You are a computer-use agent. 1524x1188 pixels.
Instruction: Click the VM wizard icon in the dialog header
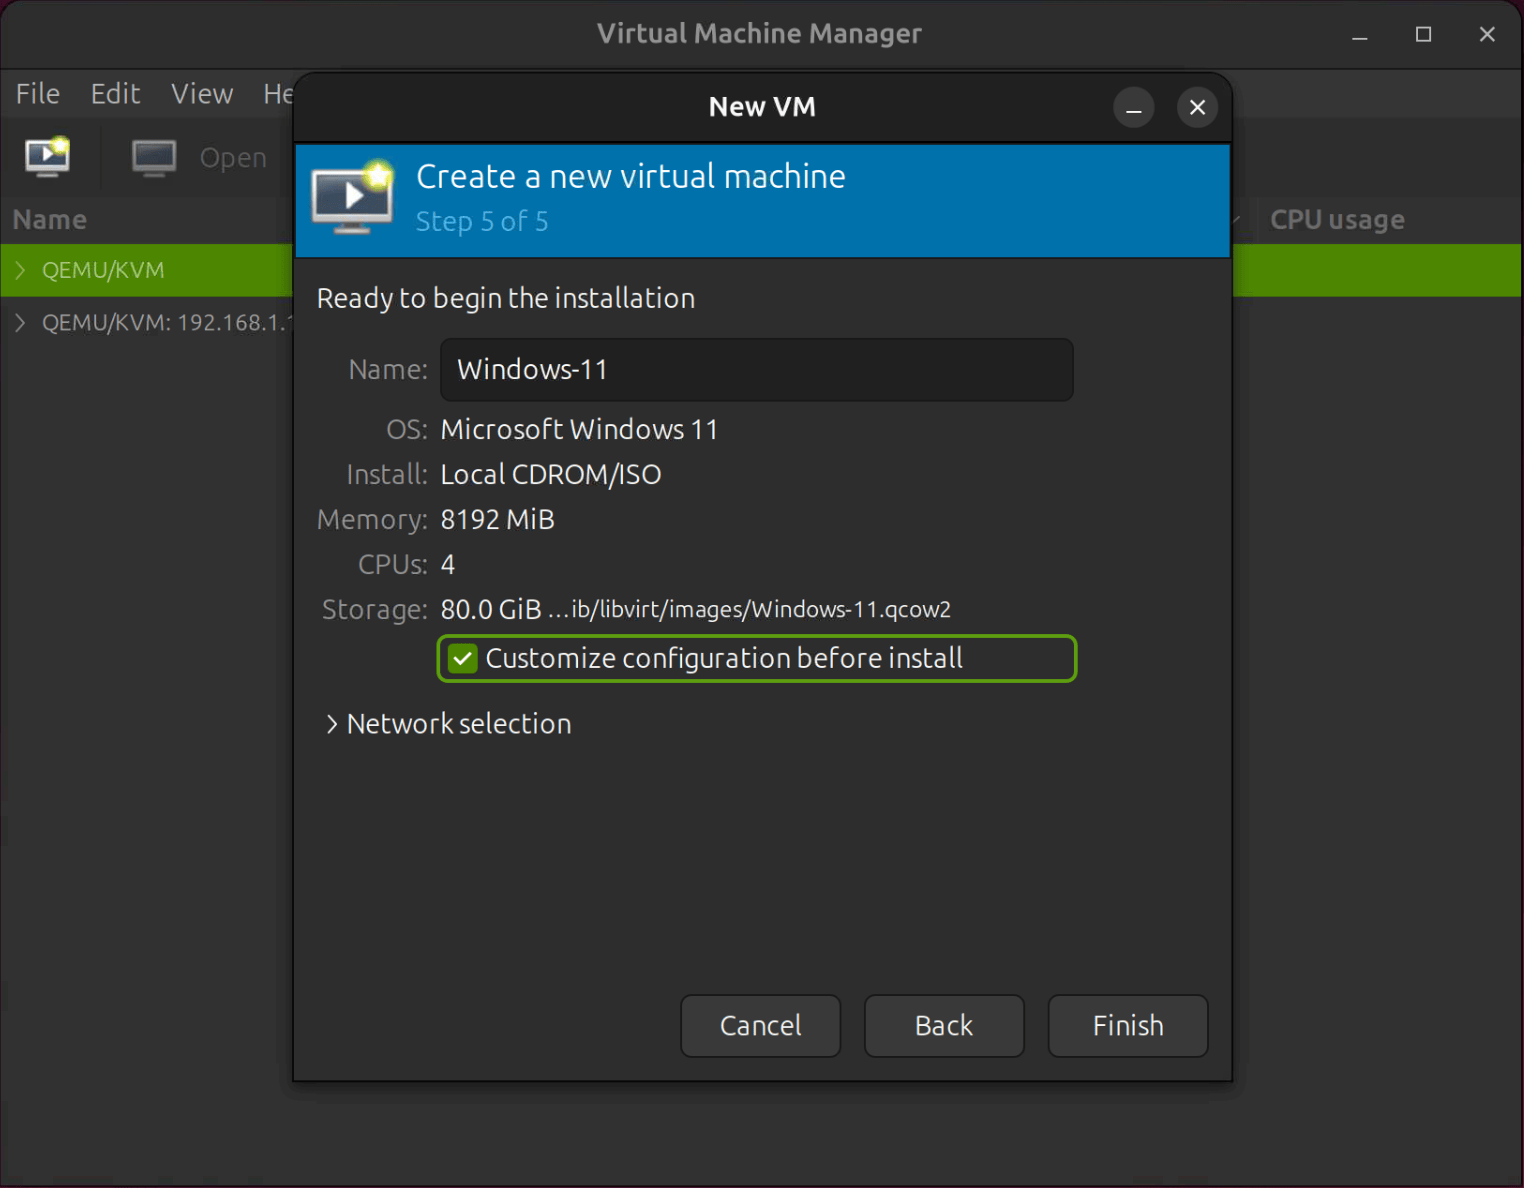(x=352, y=198)
